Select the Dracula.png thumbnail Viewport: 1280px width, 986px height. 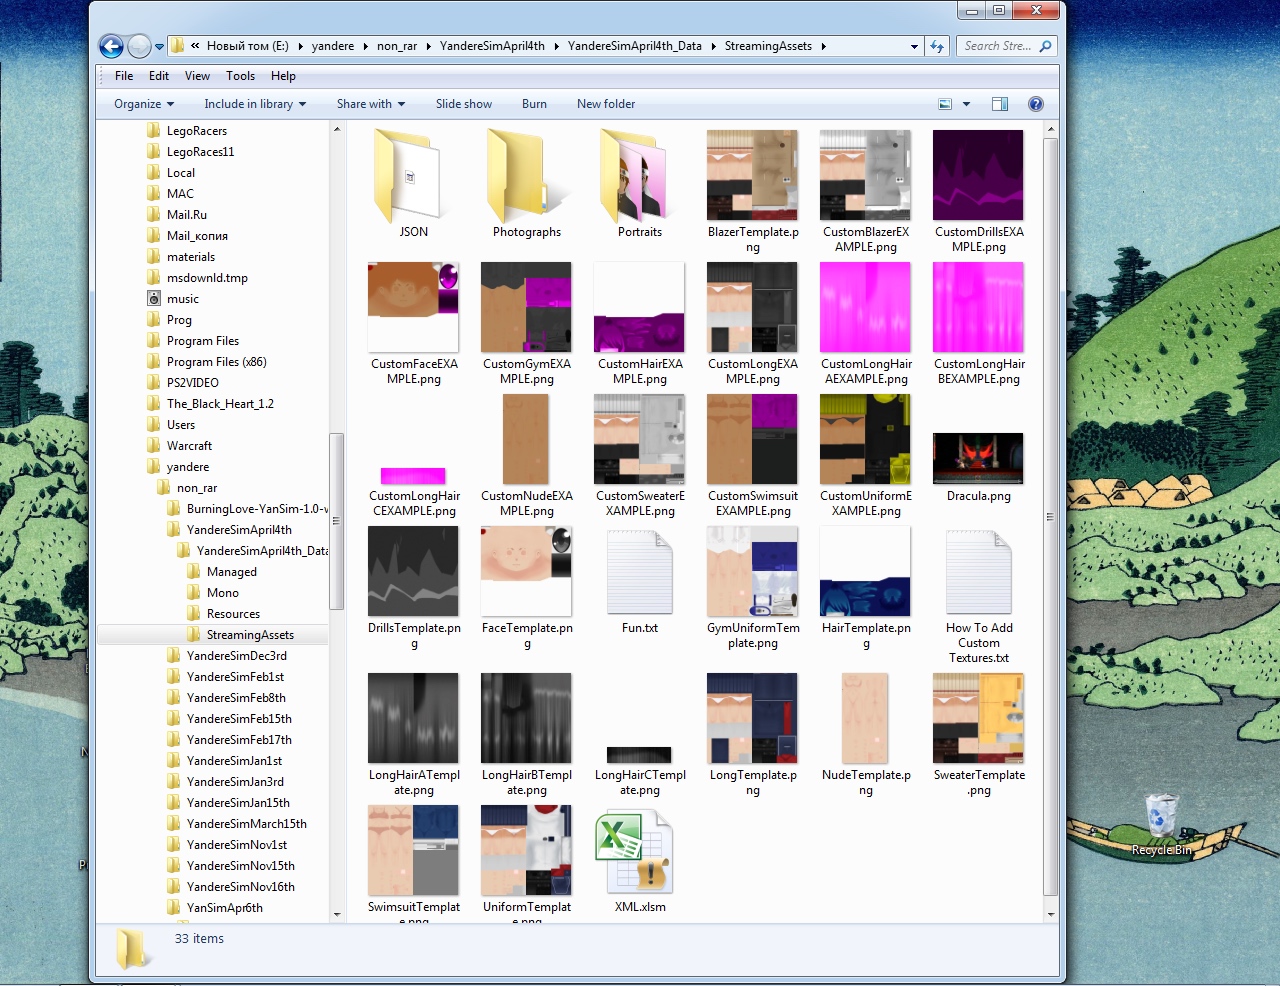point(978,458)
